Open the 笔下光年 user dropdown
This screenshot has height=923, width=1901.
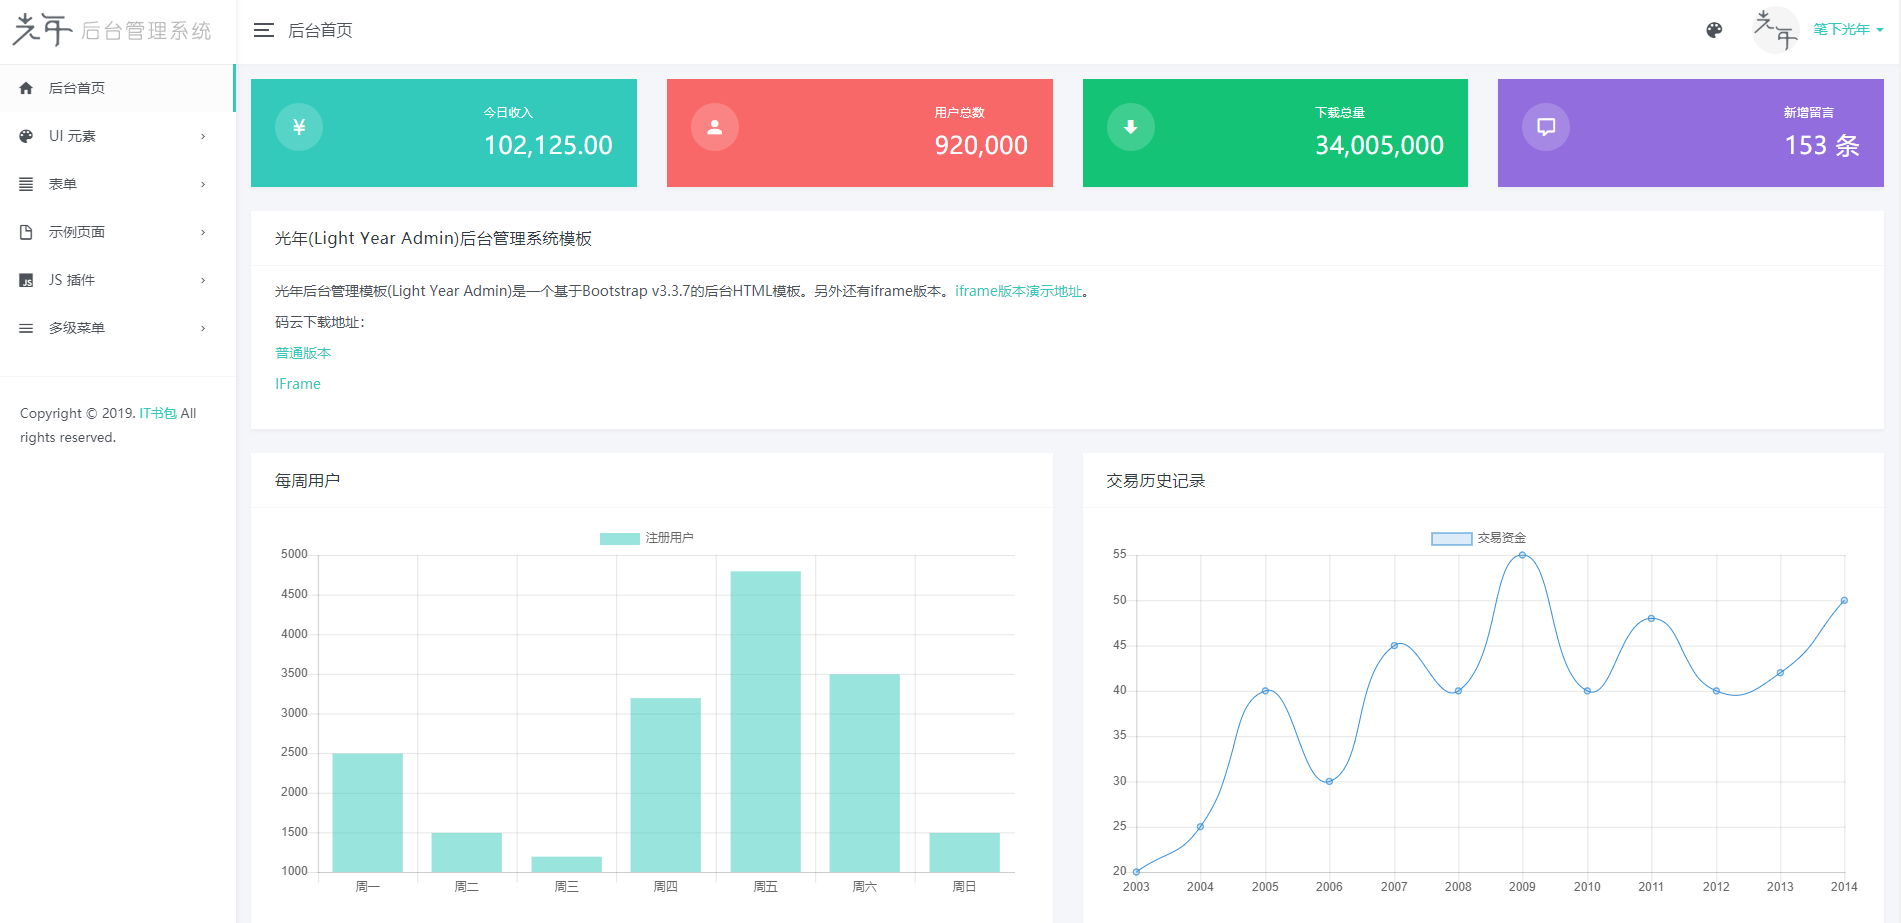coord(1848,30)
